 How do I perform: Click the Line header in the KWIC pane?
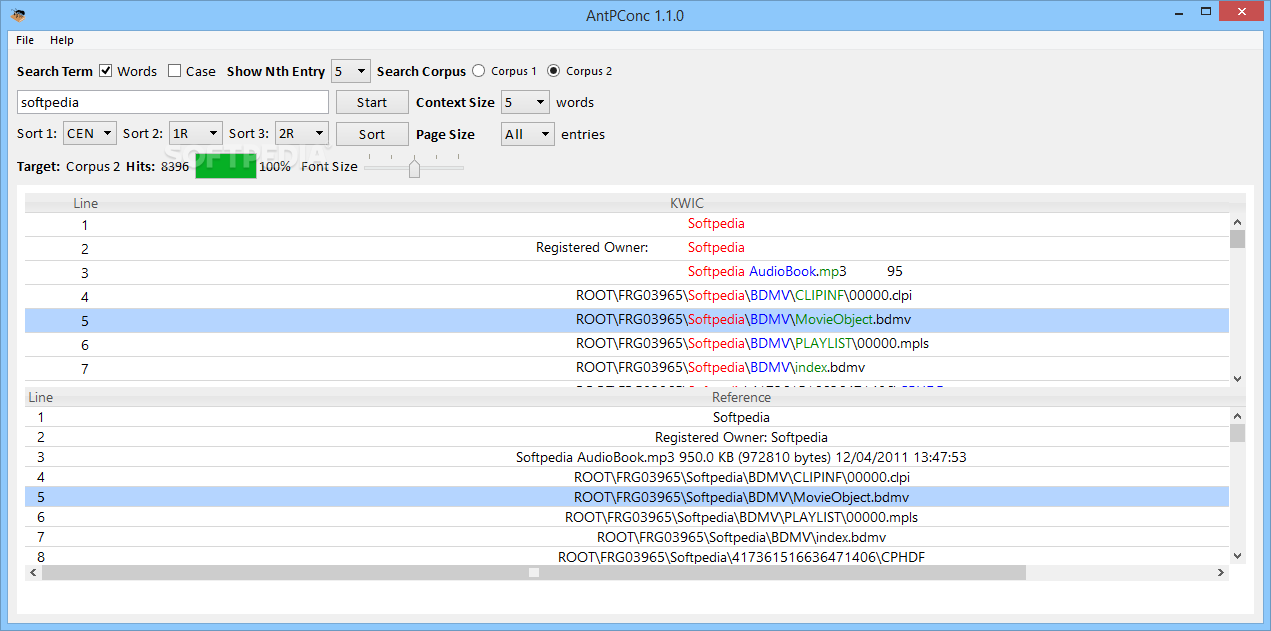click(x=85, y=203)
